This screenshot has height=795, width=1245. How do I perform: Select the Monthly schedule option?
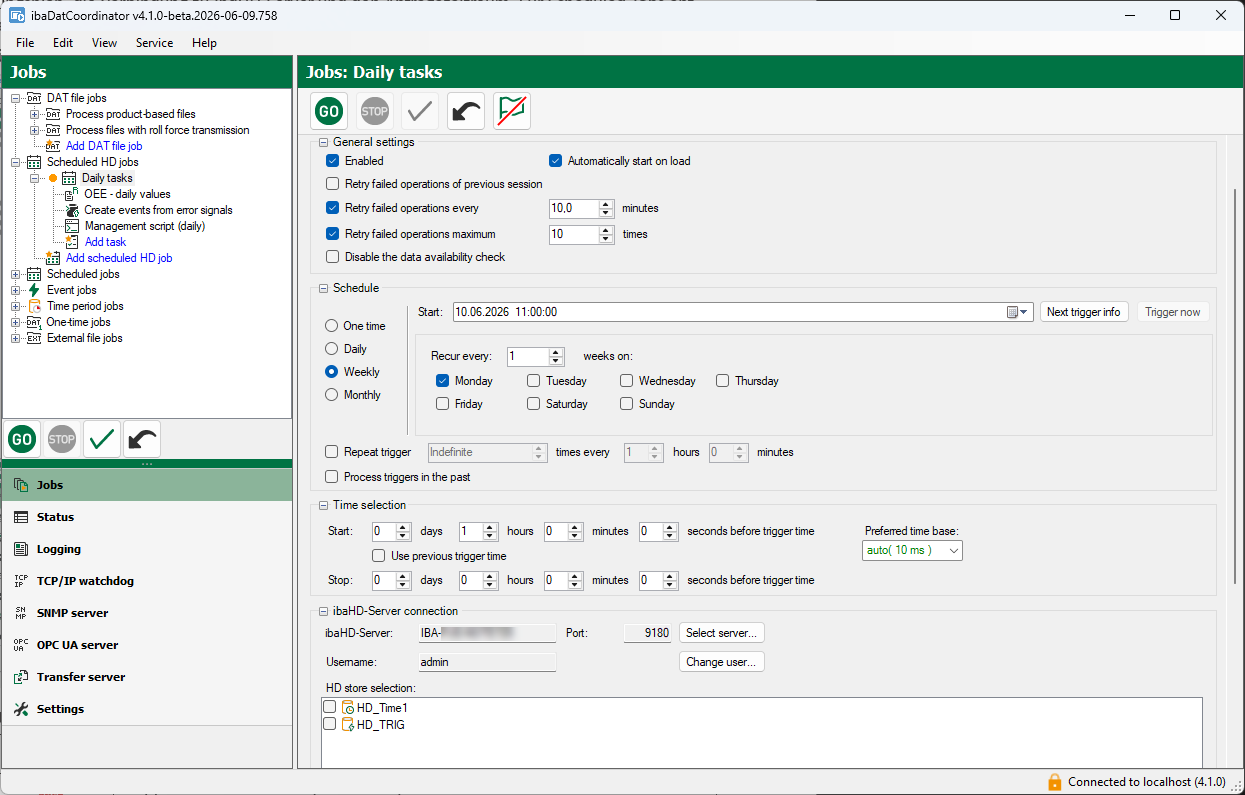point(332,395)
